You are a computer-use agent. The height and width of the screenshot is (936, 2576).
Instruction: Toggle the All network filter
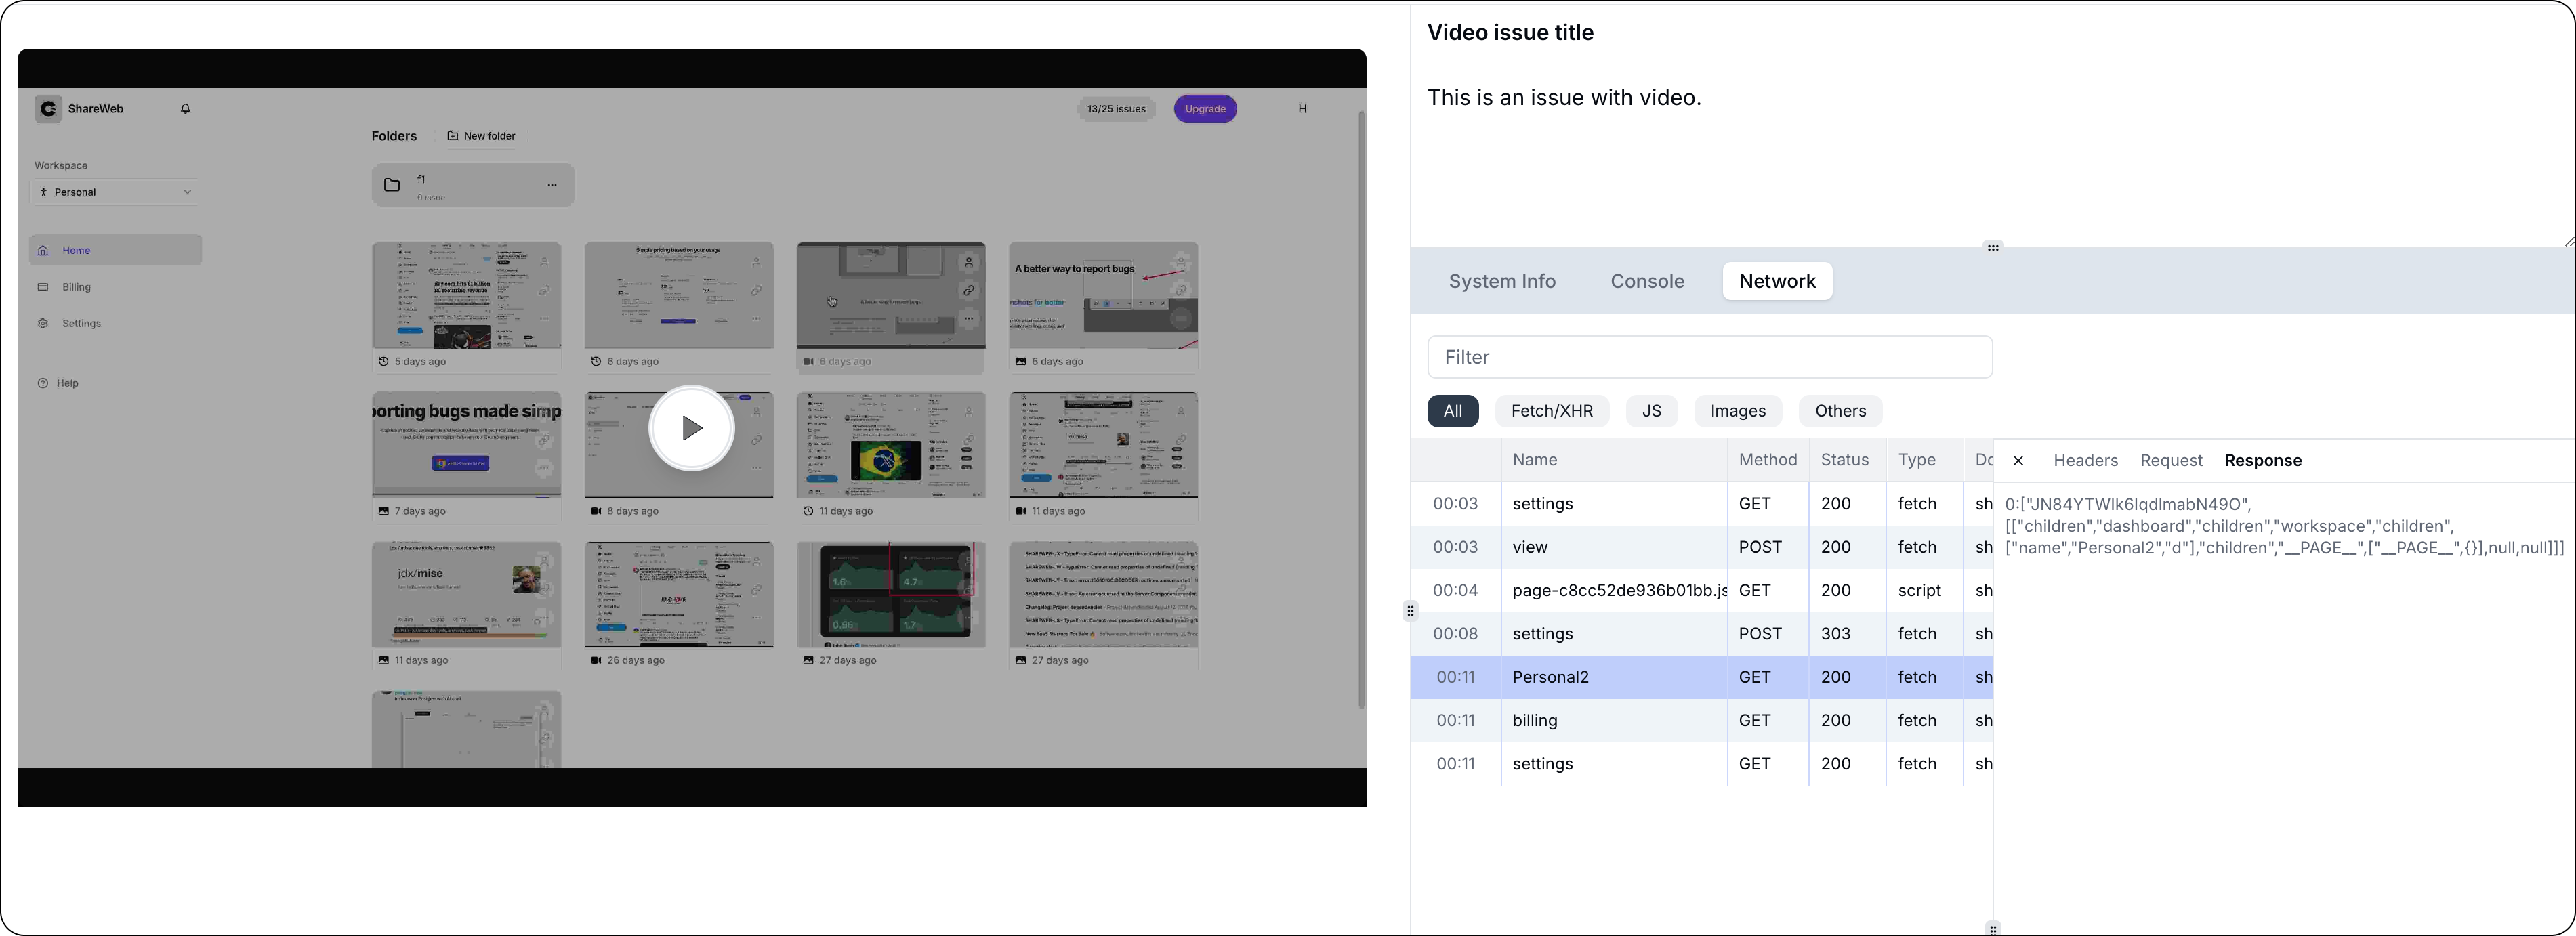(1452, 410)
